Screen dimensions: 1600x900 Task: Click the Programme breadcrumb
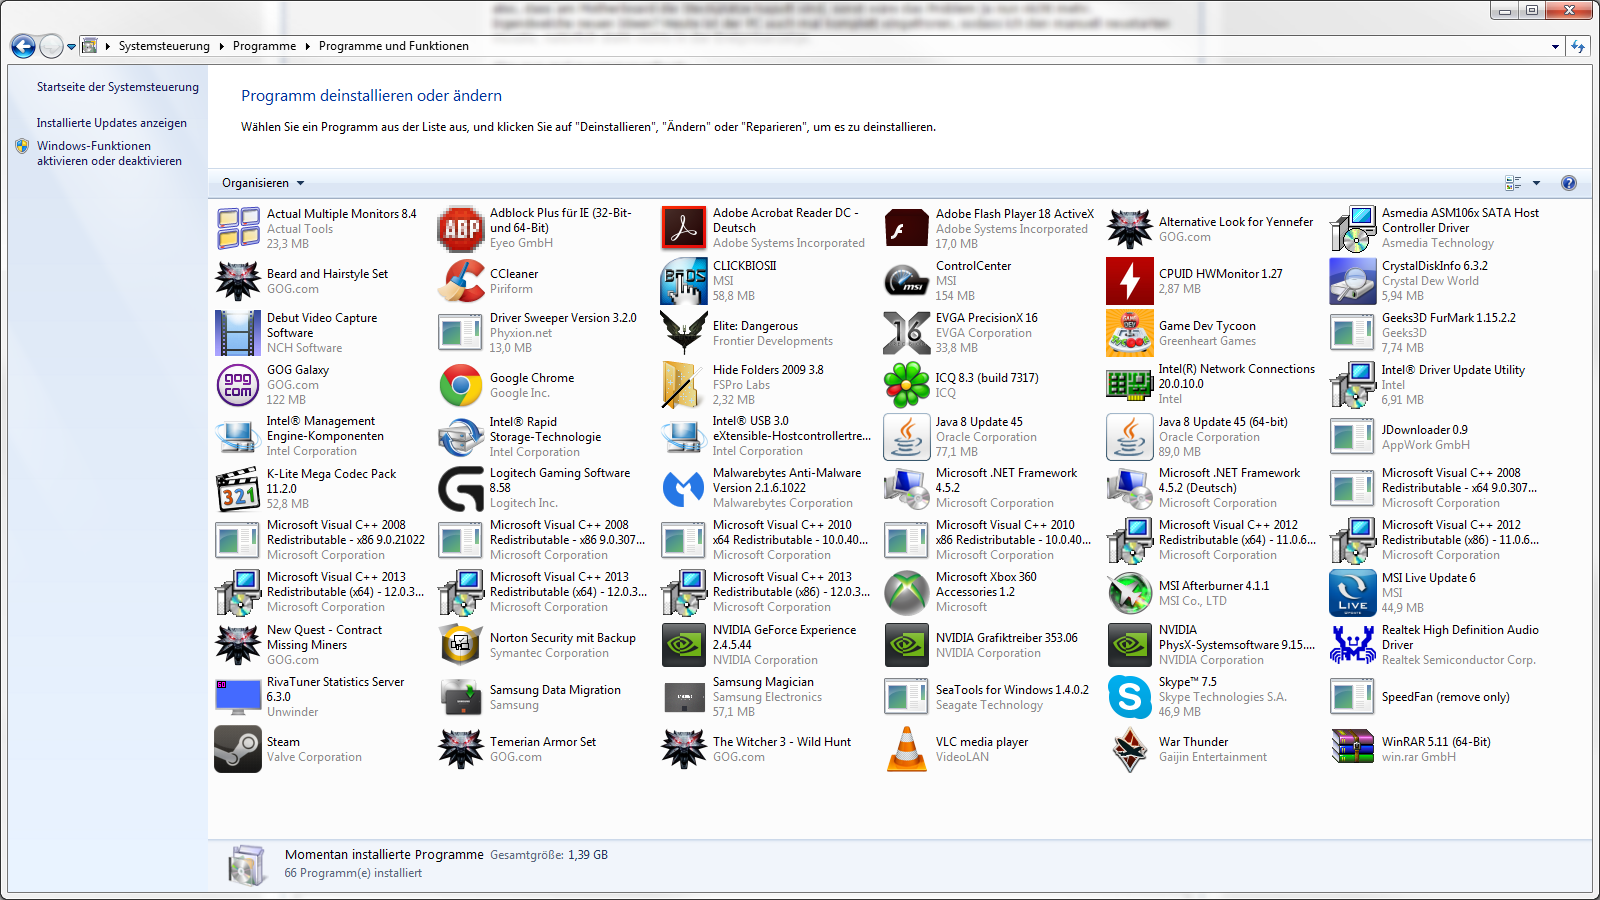[x=264, y=46]
